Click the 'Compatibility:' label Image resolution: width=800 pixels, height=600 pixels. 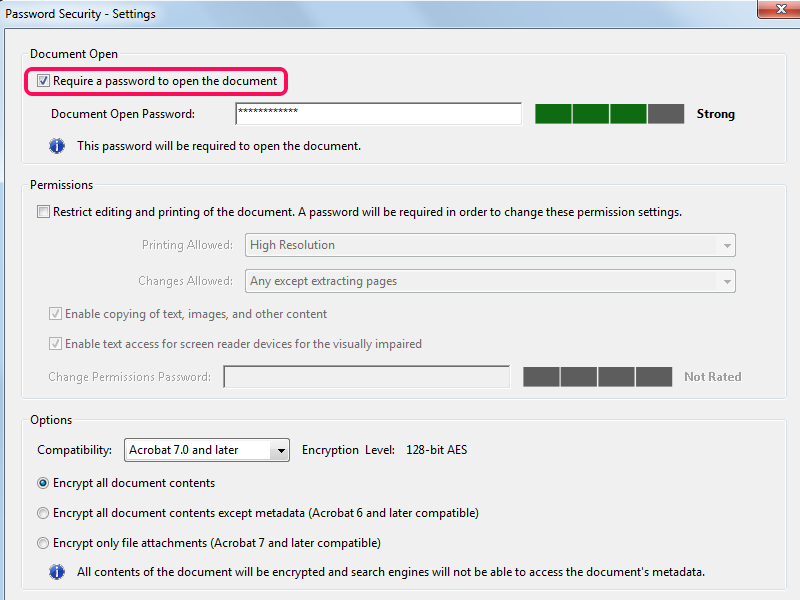click(74, 450)
